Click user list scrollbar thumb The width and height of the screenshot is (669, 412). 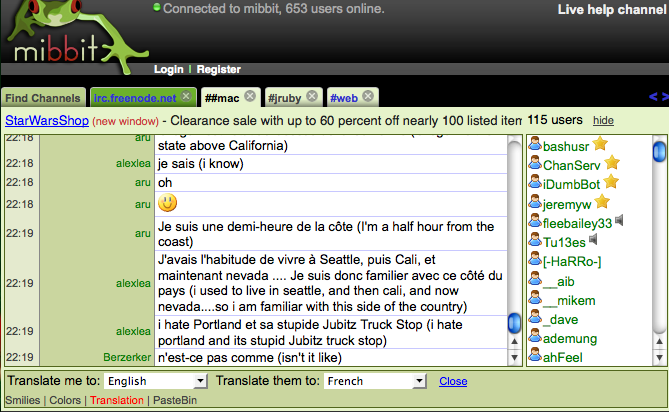tap(659, 151)
